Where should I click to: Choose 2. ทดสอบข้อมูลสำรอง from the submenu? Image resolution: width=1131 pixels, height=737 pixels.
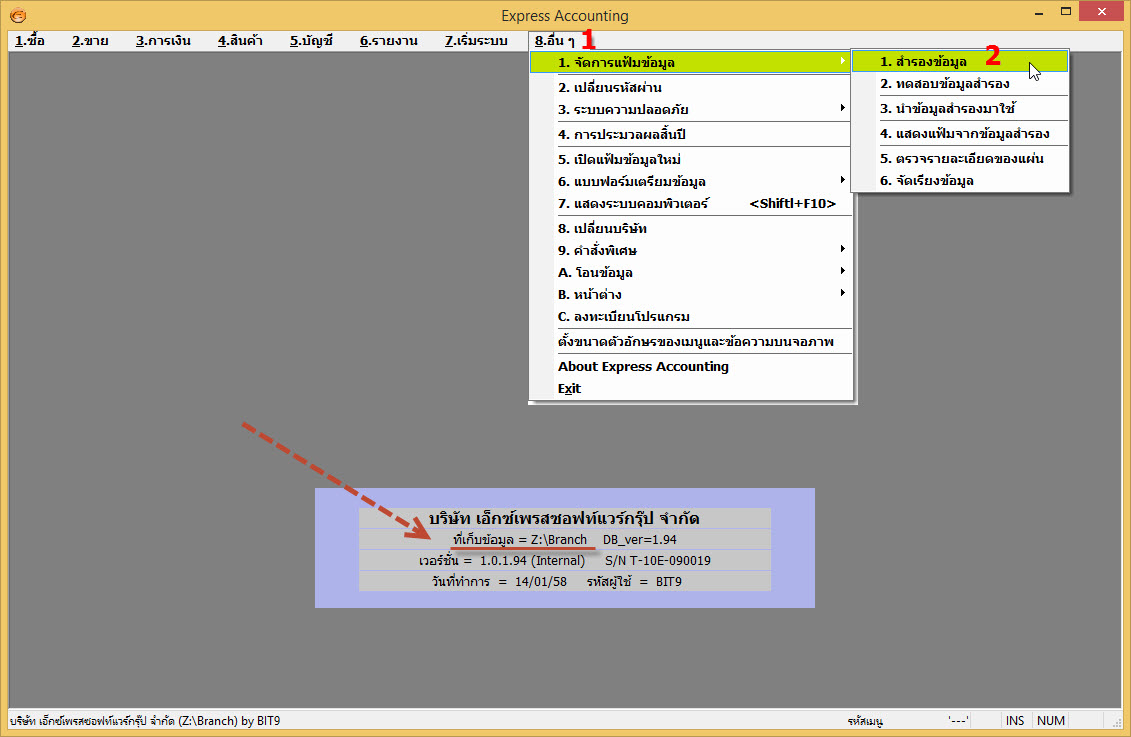944,84
